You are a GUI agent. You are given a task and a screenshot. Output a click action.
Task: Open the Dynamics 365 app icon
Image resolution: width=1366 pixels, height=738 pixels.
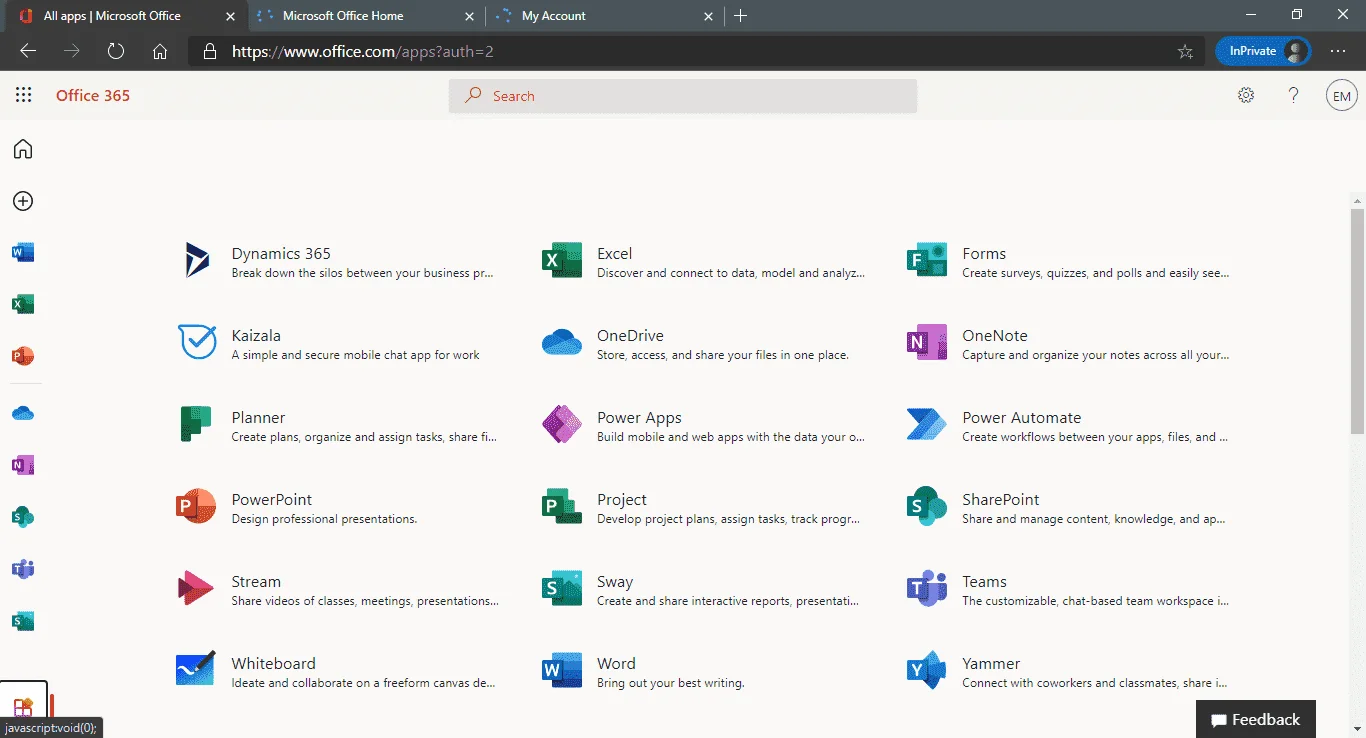pyautogui.click(x=197, y=260)
